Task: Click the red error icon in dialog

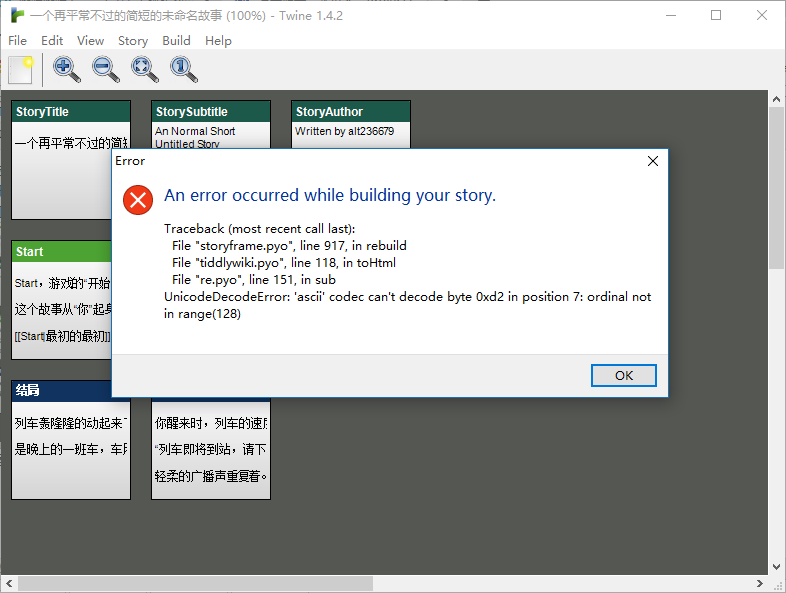Action: (138, 200)
